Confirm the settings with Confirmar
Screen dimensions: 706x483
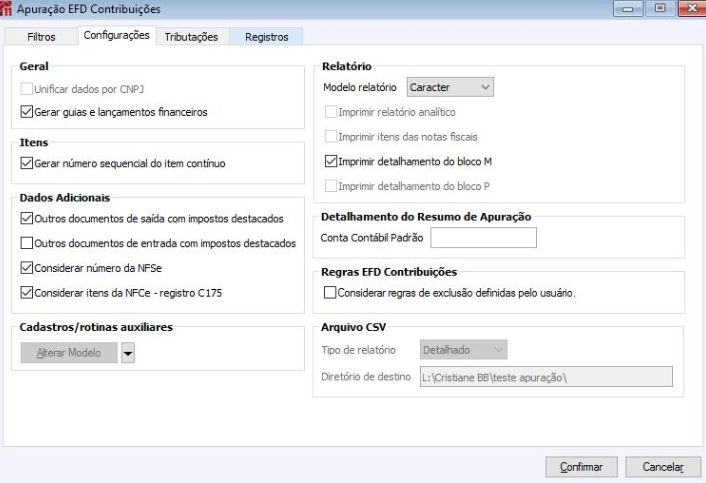[581, 467]
